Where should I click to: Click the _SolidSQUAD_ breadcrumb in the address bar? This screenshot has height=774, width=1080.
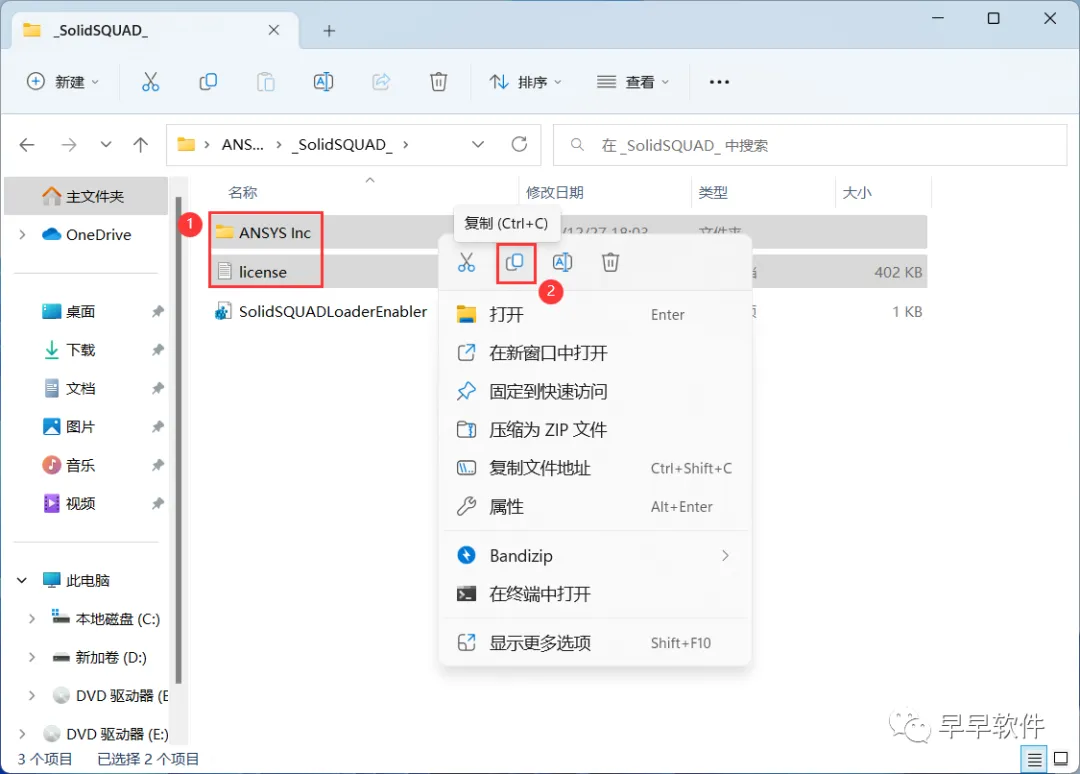pyautogui.click(x=342, y=145)
